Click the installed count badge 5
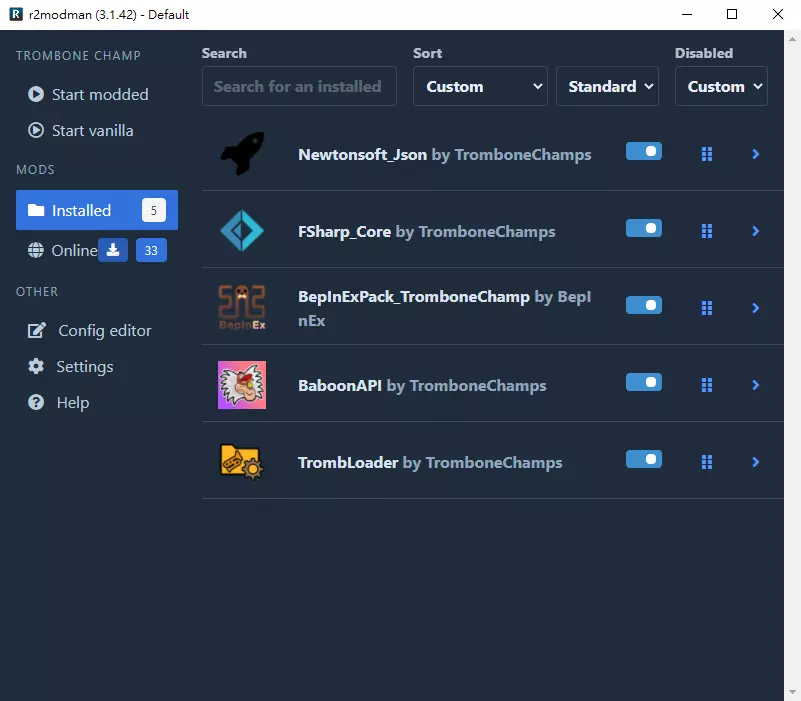This screenshot has height=701, width=801. 154,210
